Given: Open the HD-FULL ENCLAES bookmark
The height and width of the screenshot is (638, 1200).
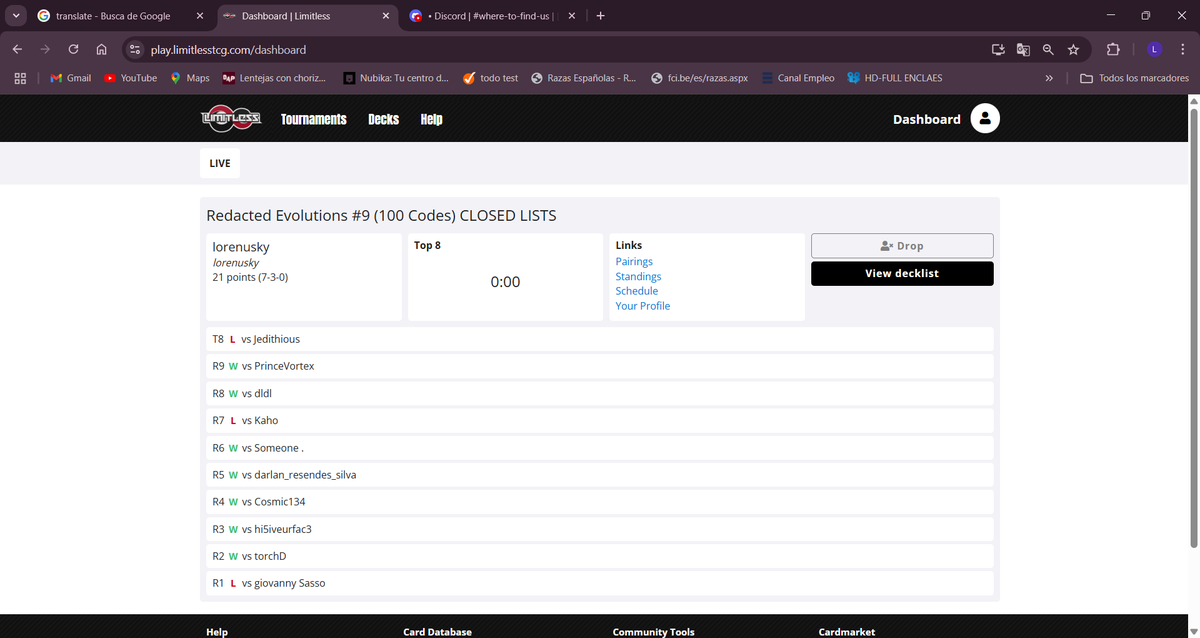Looking at the screenshot, I should 894,78.
